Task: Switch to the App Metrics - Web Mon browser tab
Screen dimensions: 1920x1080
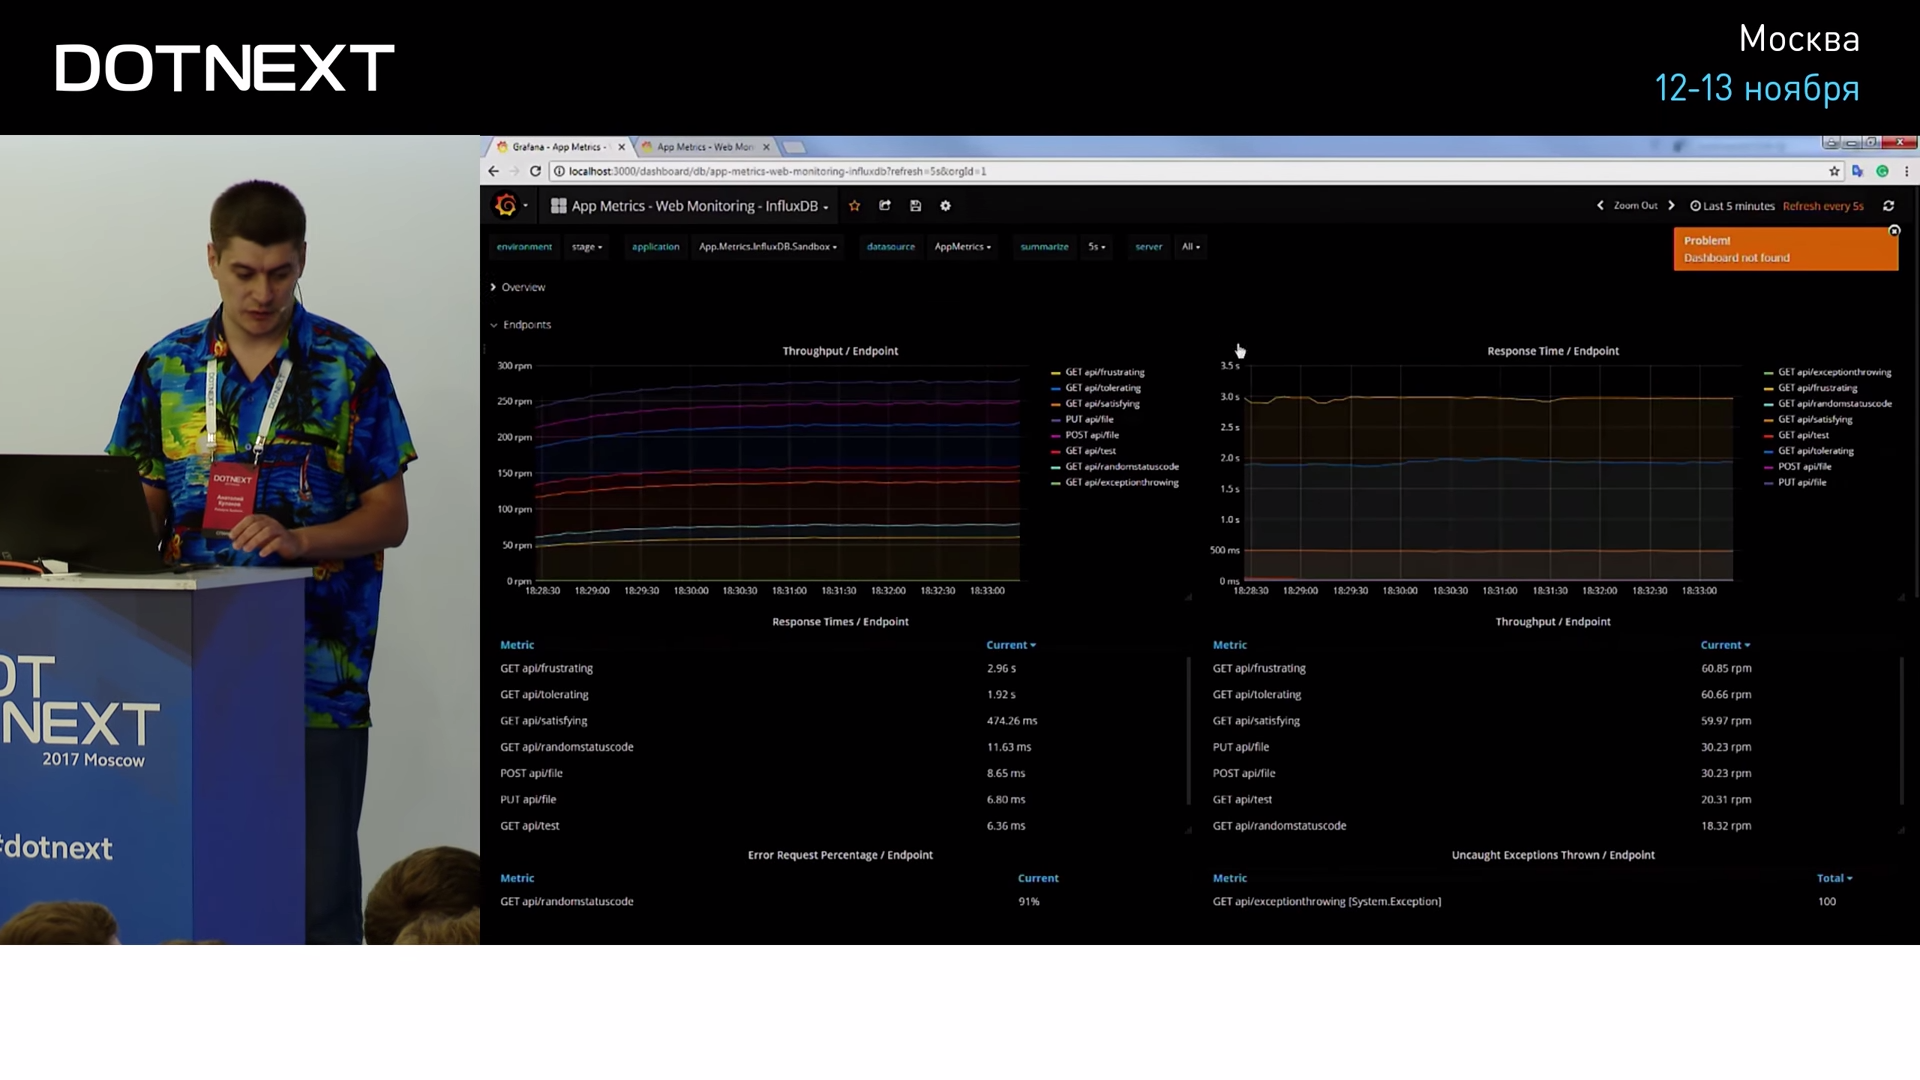Action: [705, 147]
